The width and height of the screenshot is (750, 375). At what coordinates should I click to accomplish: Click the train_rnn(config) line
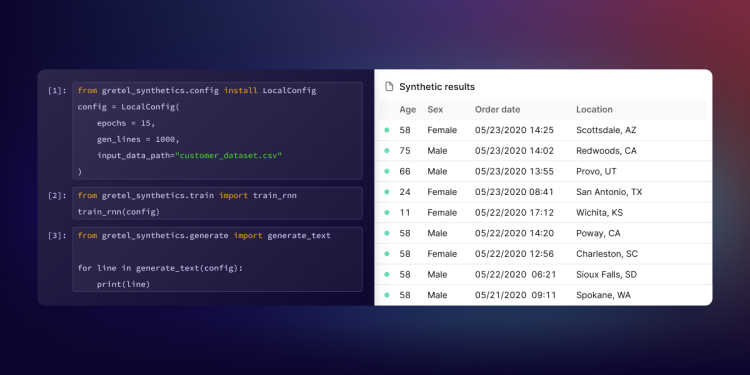click(x=119, y=211)
